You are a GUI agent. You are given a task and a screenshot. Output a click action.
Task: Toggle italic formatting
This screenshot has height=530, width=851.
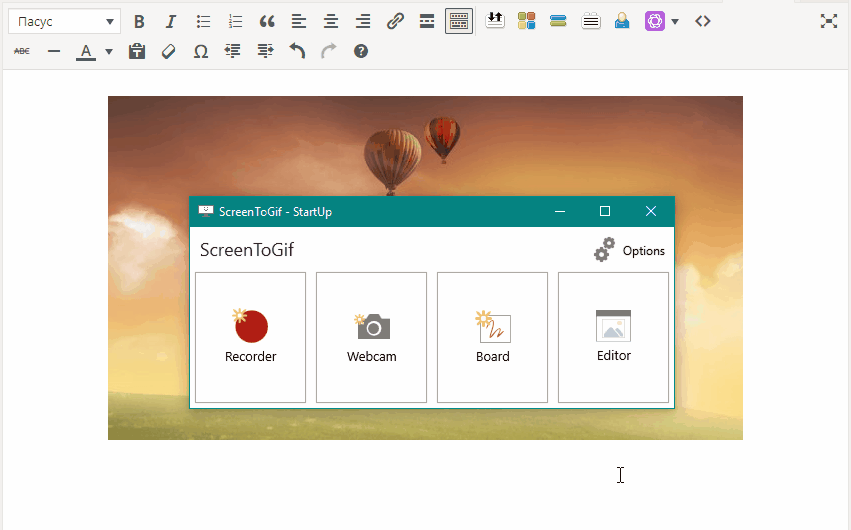coord(171,22)
